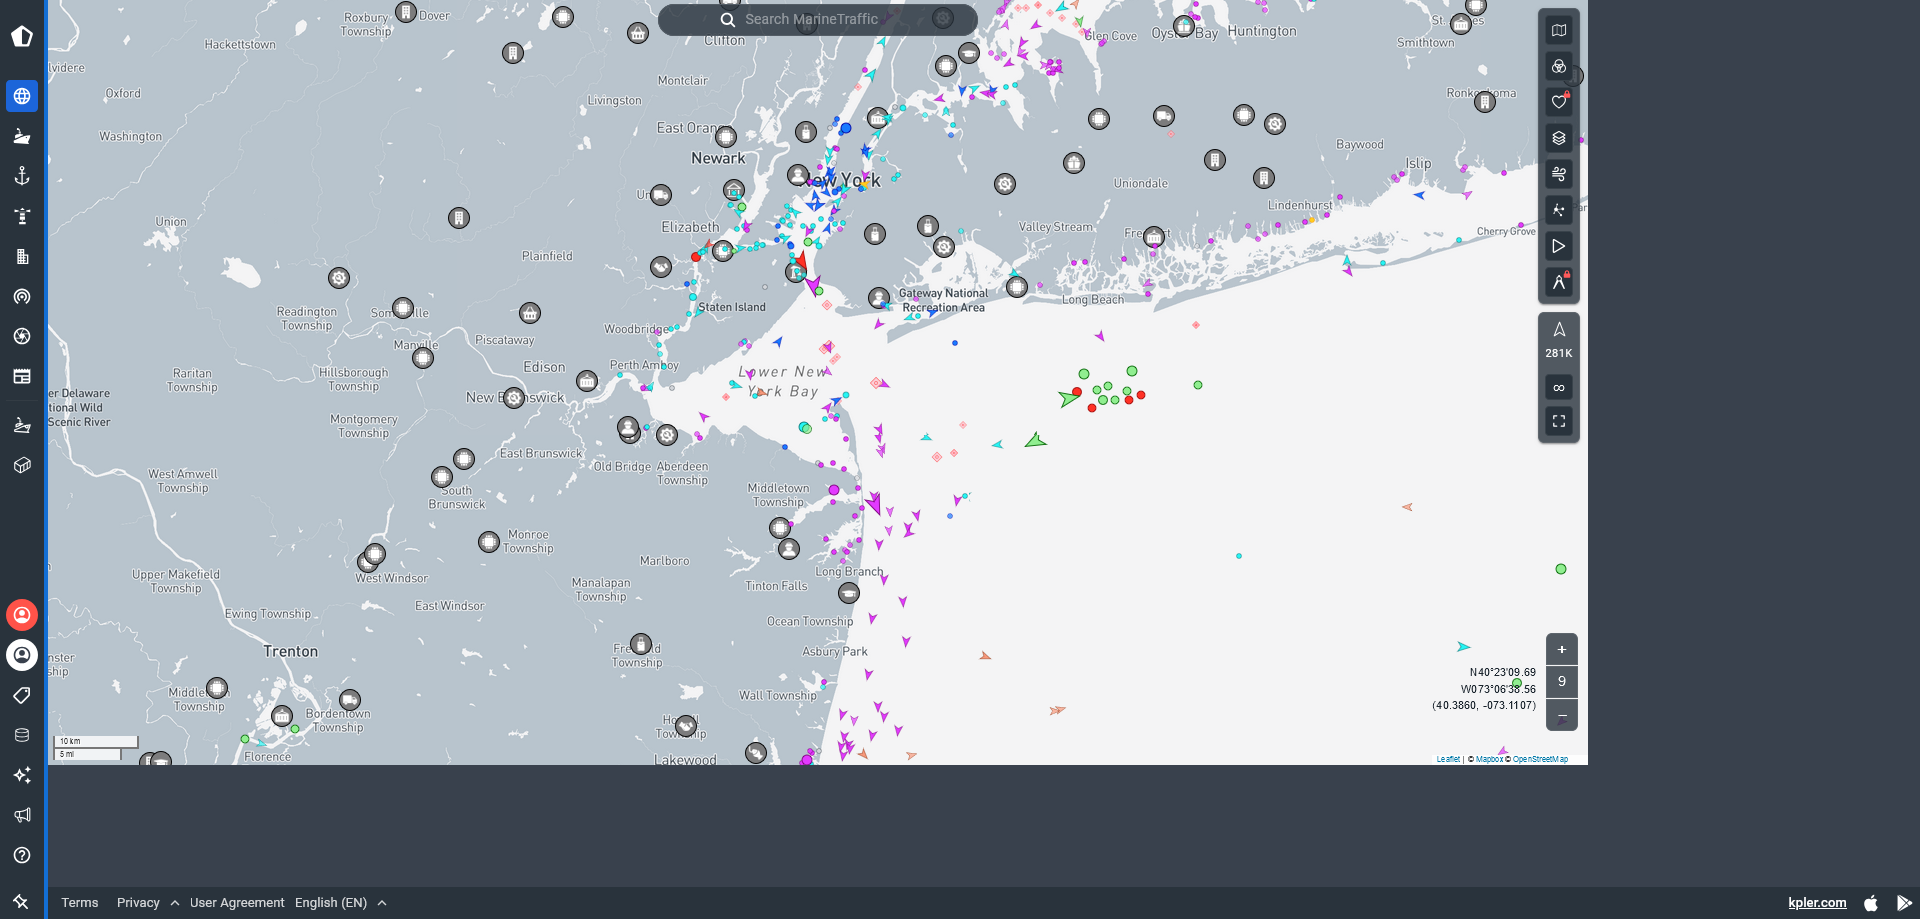Enter fullscreen map mode
The image size is (1920, 919).
click(x=1559, y=421)
